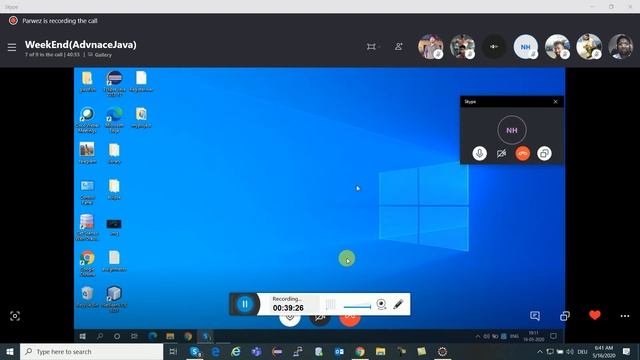This screenshot has height=360, width=640.
Task: Pause the screen recording
Action: pyautogui.click(x=245, y=304)
